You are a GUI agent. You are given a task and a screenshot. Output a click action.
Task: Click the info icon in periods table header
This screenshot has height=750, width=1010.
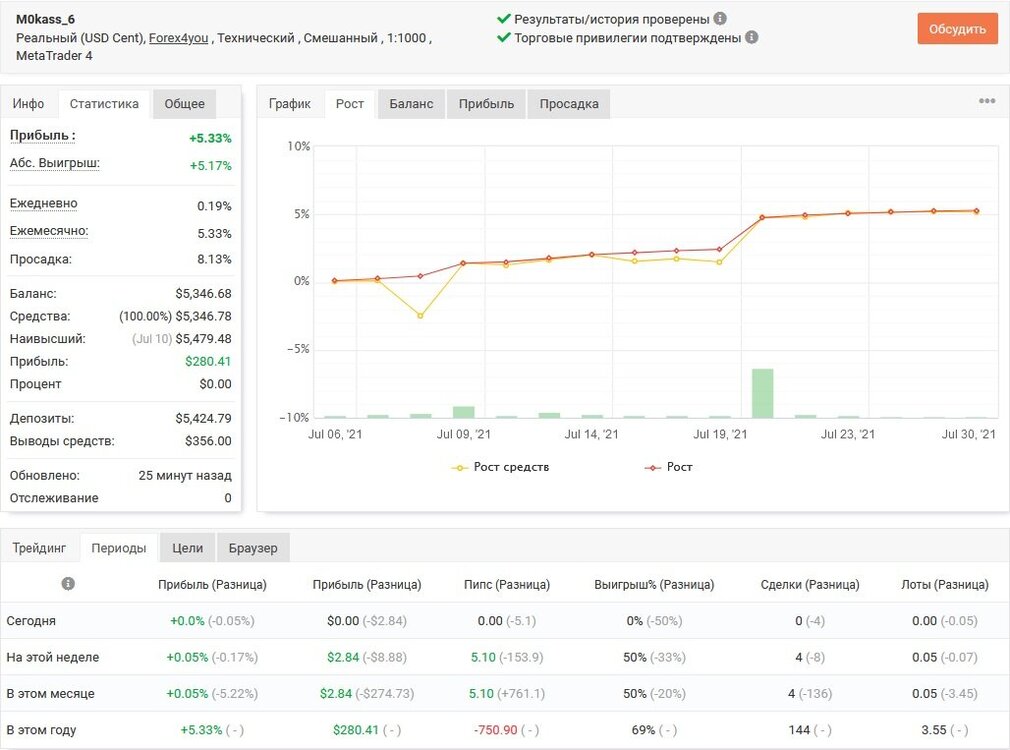(x=68, y=584)
